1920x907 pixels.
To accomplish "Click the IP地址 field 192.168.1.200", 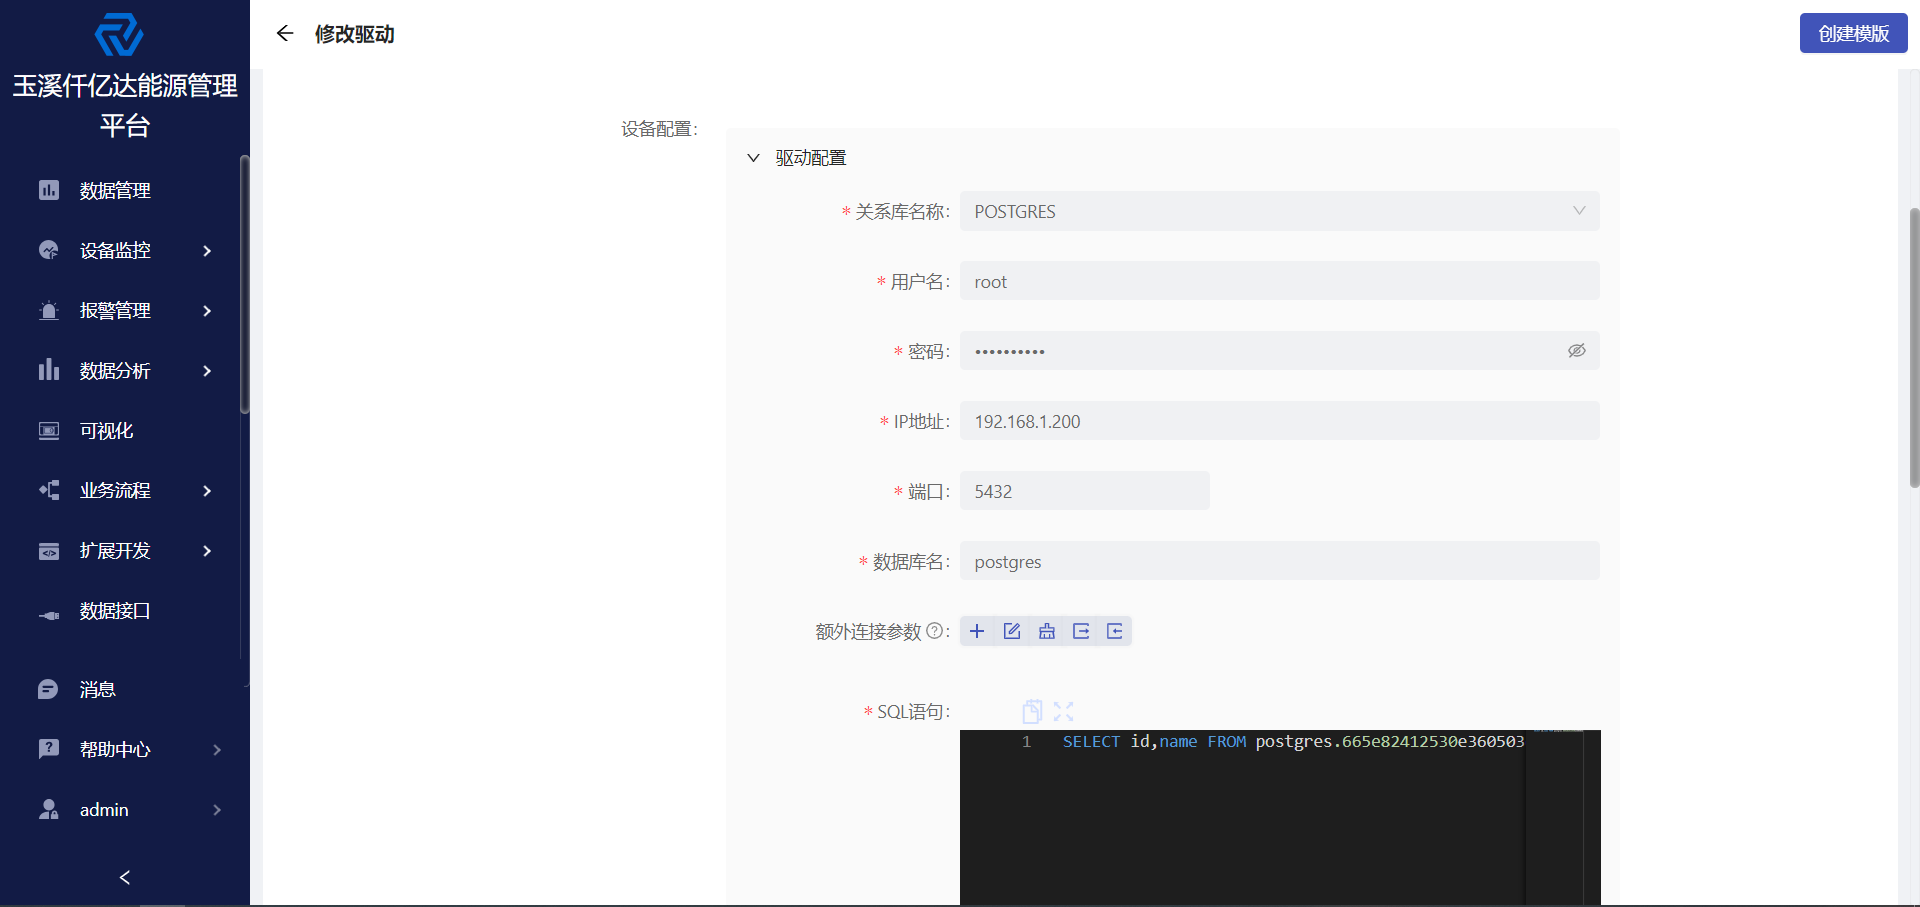I will (1280, 421).
